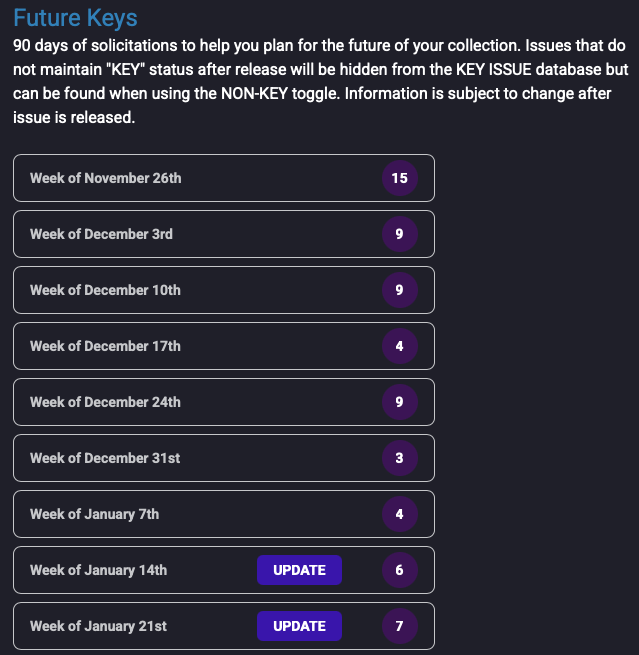
Task: Expand the Week of January 14th row
Action: (98, 570)
